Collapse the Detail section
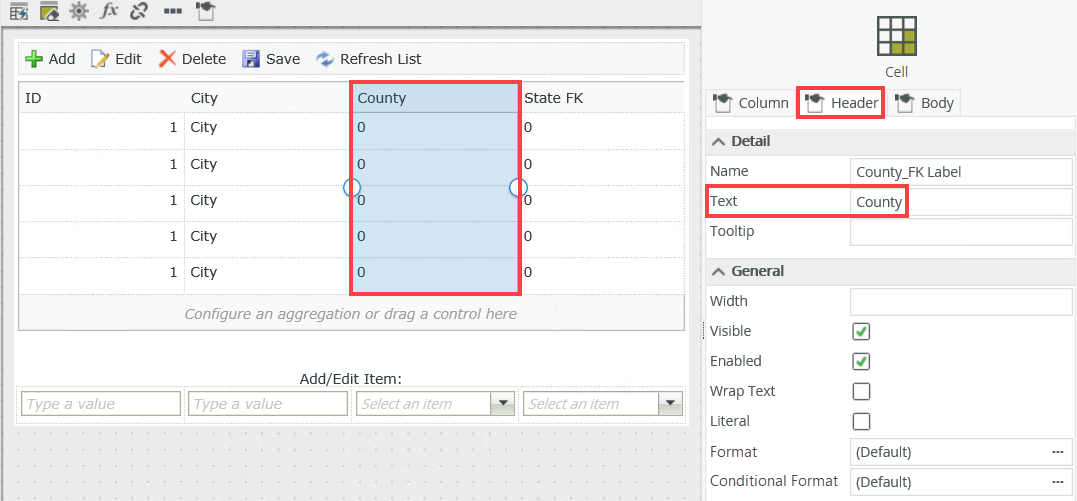This screenshot has width=1077, height=501. (718, 141)
